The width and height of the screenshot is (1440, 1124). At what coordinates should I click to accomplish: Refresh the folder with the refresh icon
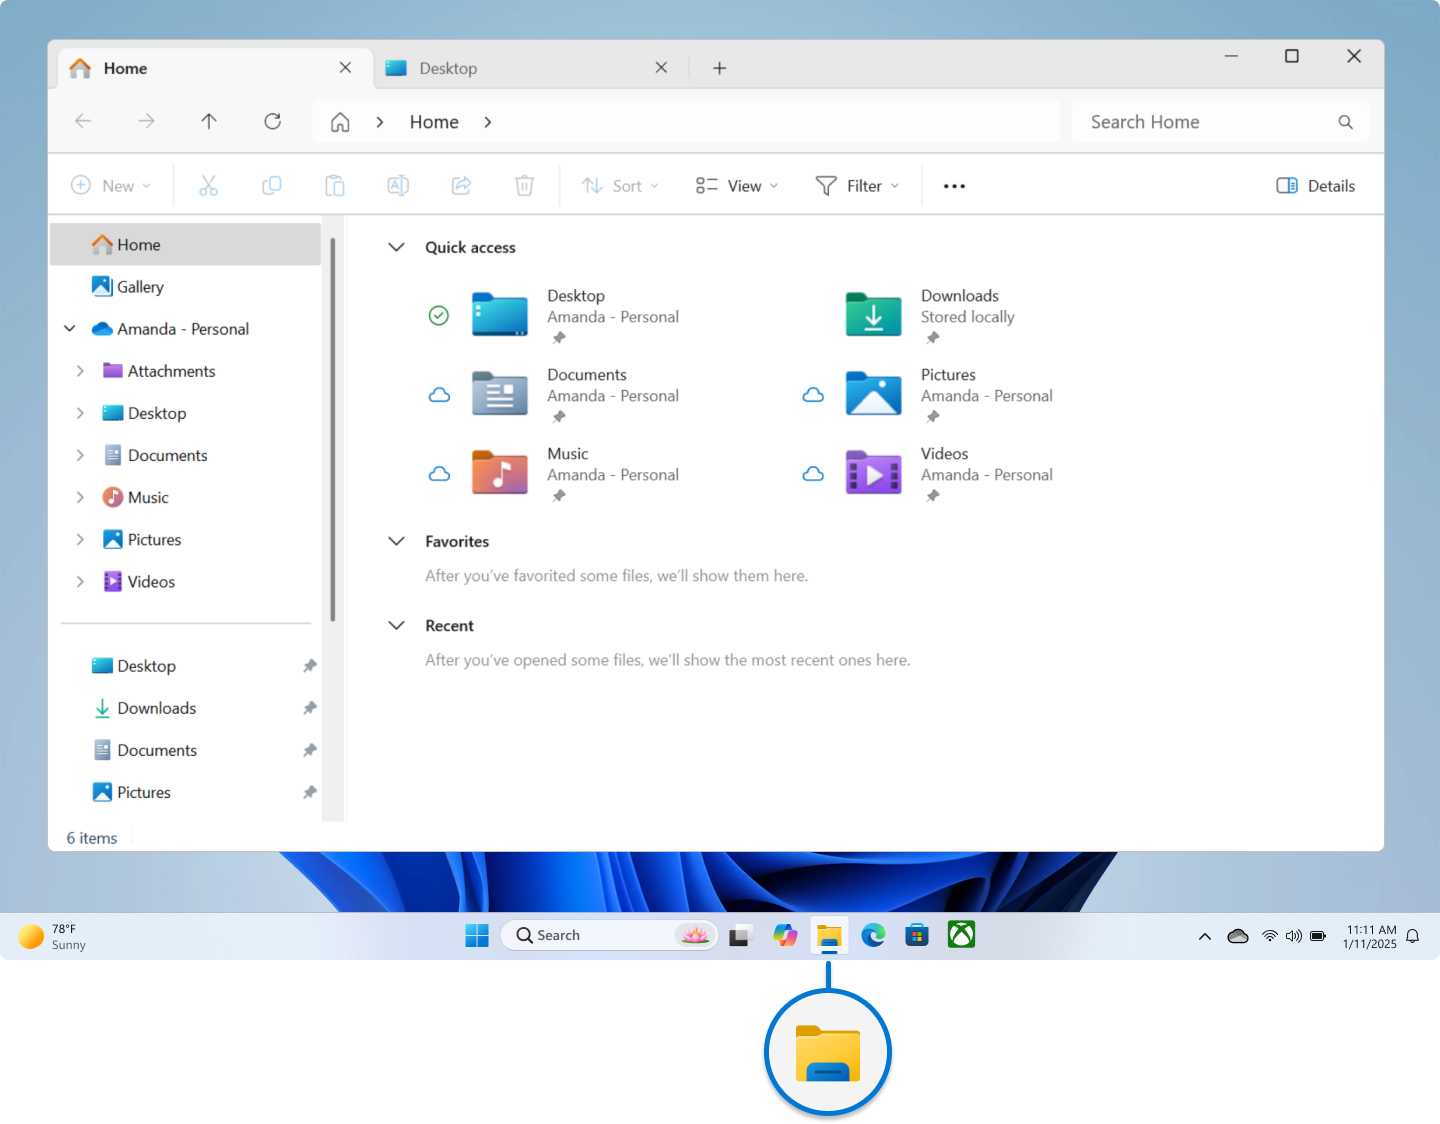[272, 121]
